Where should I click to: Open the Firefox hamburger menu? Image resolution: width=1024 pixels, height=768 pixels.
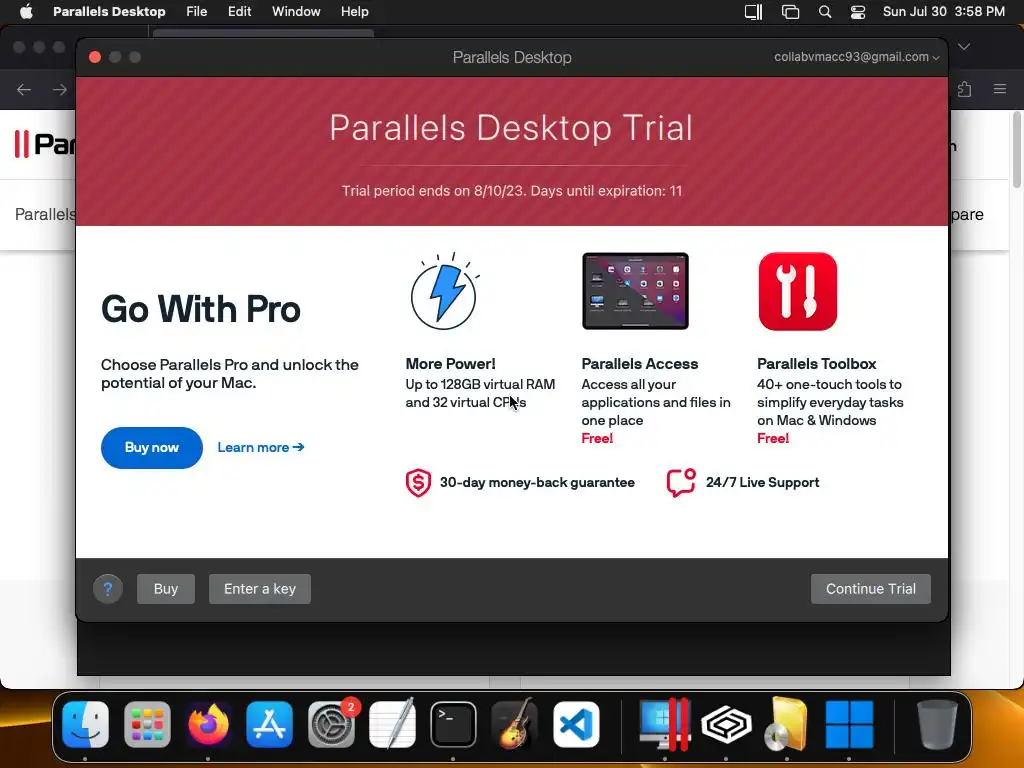coord(1000,89)
